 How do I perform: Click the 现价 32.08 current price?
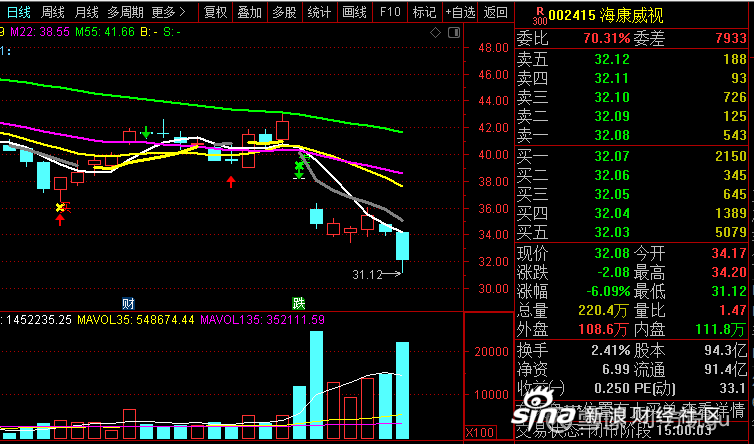pos(612,253)
